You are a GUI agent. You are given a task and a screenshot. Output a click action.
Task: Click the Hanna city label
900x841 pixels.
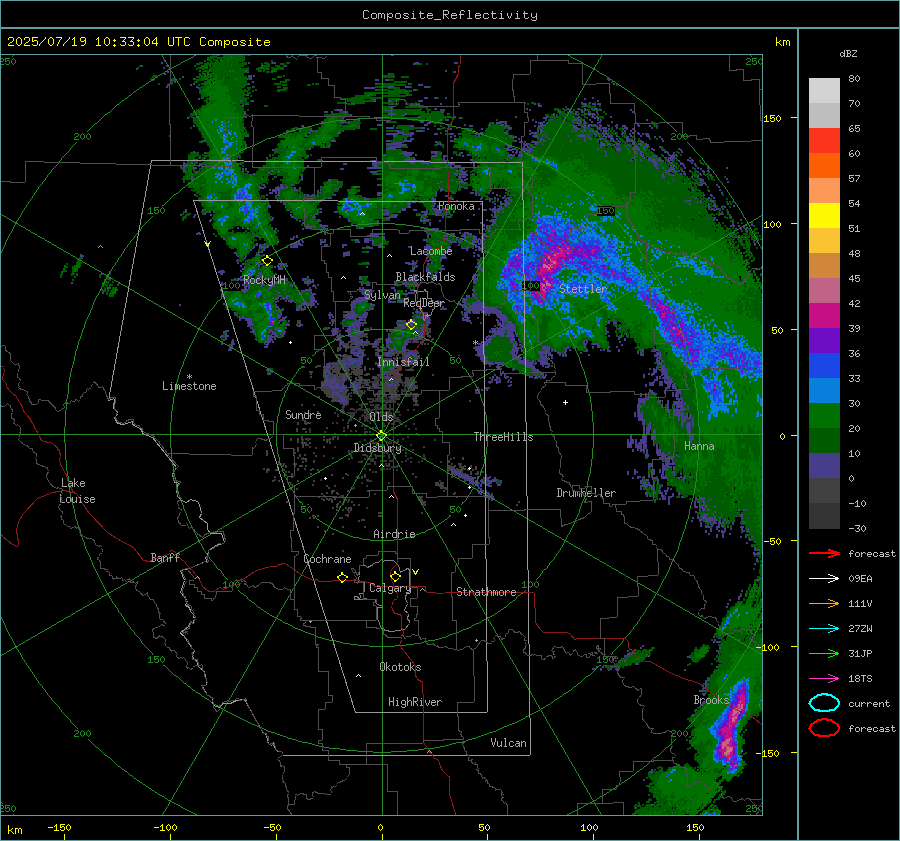click(699, 446)
